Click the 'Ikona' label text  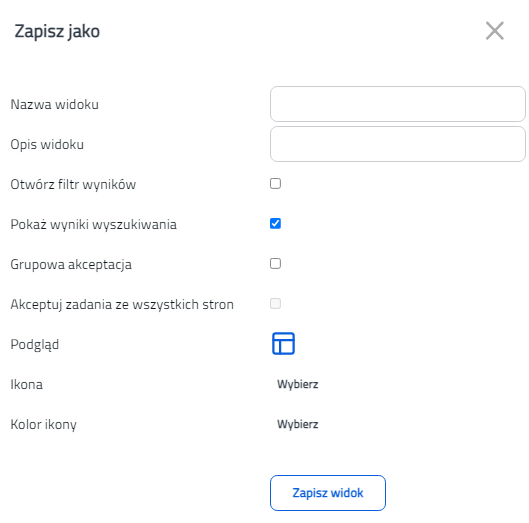26,384
